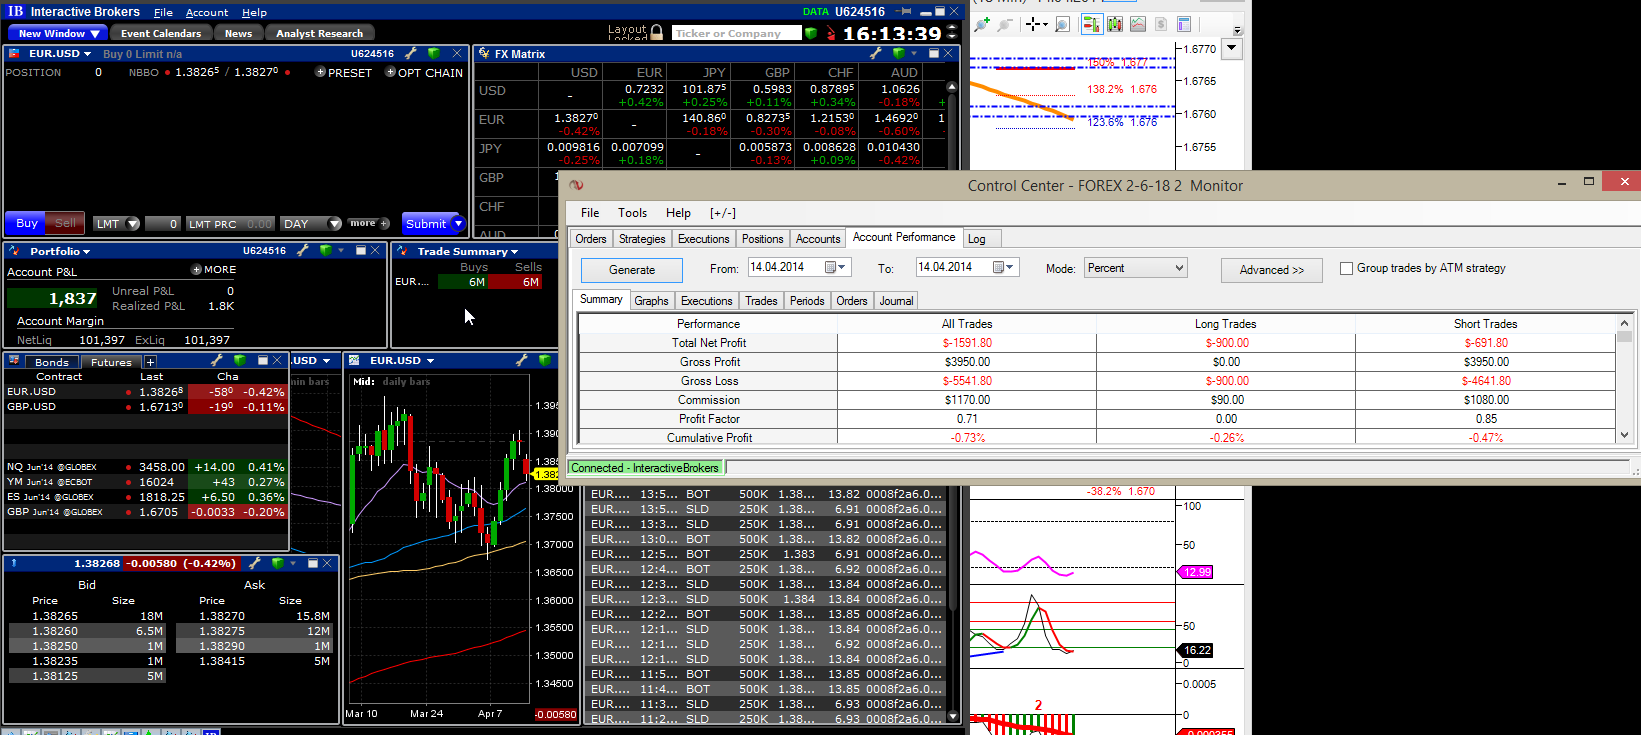The image size is (1641, 735).
Task: Click the zoom out magnifier in the chart toolbar
Action: pyautogui.click(x=1005, y=24)
